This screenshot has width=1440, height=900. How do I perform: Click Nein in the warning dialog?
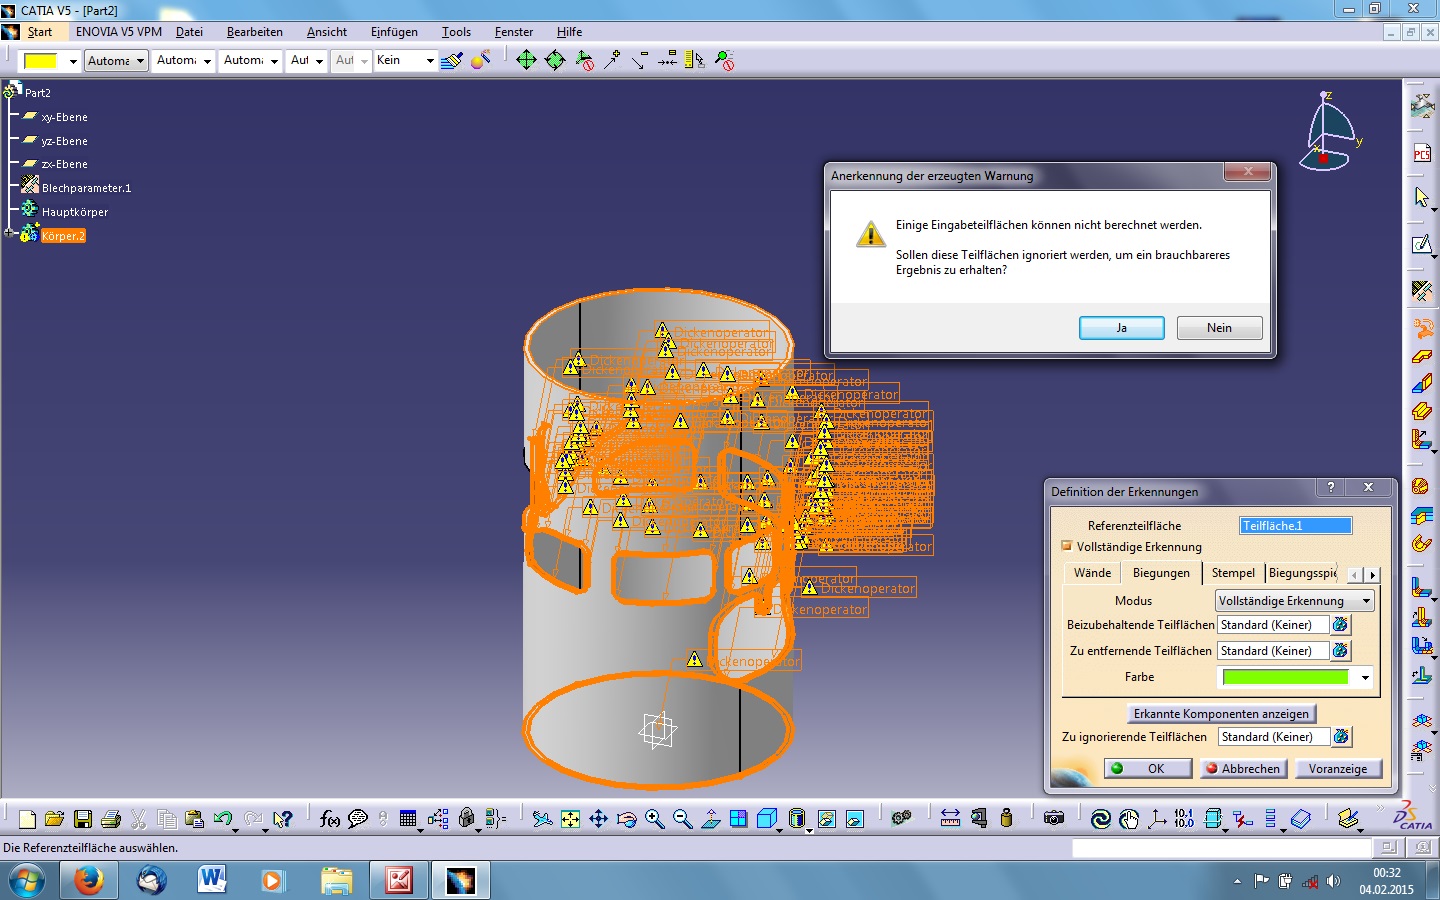(x=1219, y=328)
